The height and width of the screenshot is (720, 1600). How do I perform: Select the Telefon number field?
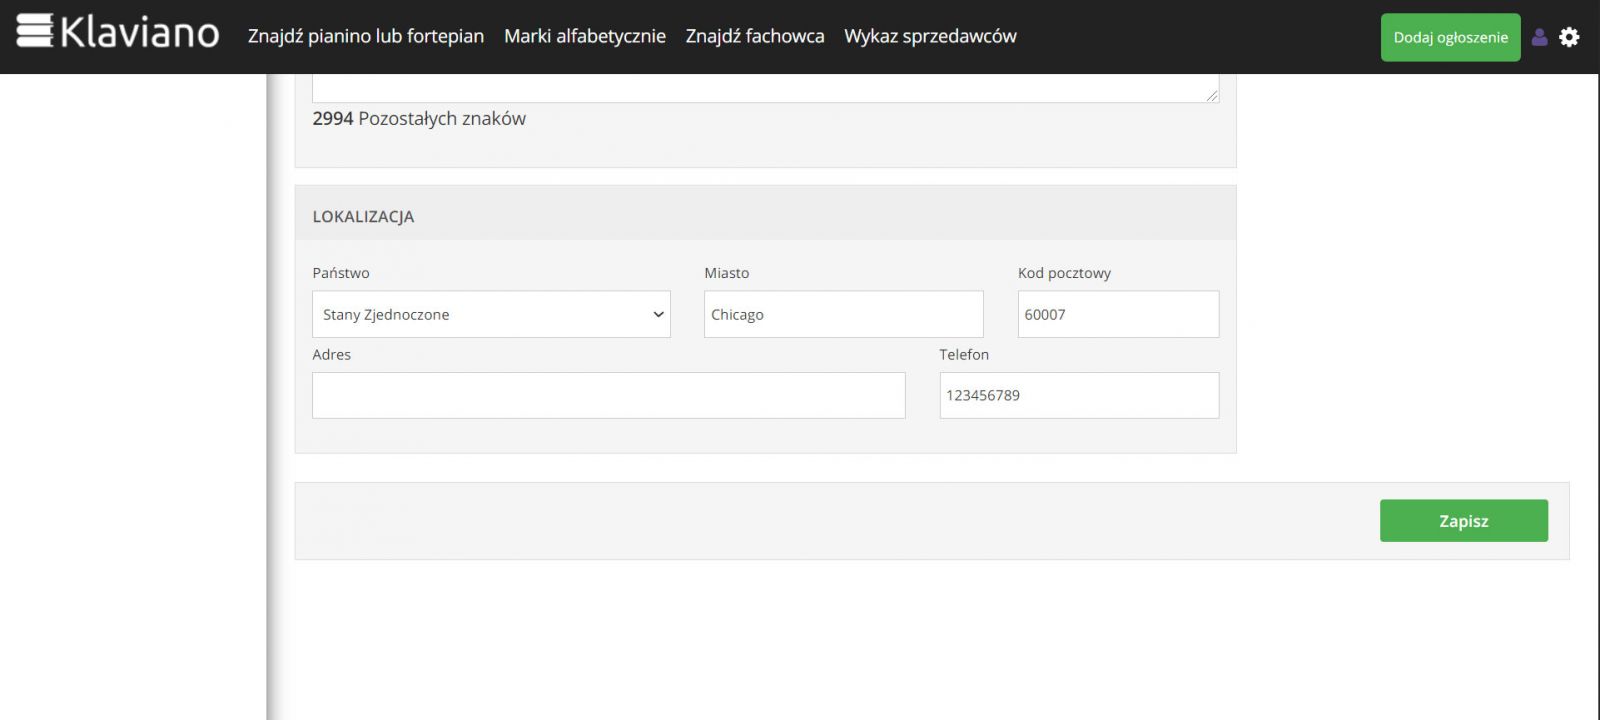[1078, 395]
